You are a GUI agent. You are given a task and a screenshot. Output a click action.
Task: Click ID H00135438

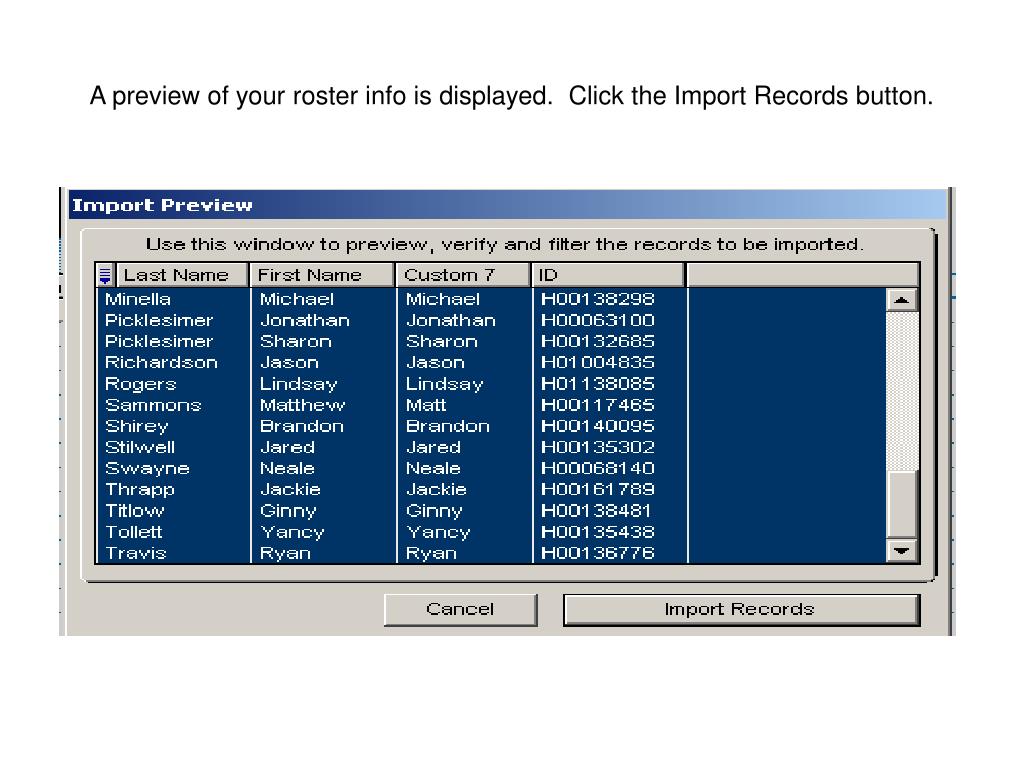click(598, 532)
